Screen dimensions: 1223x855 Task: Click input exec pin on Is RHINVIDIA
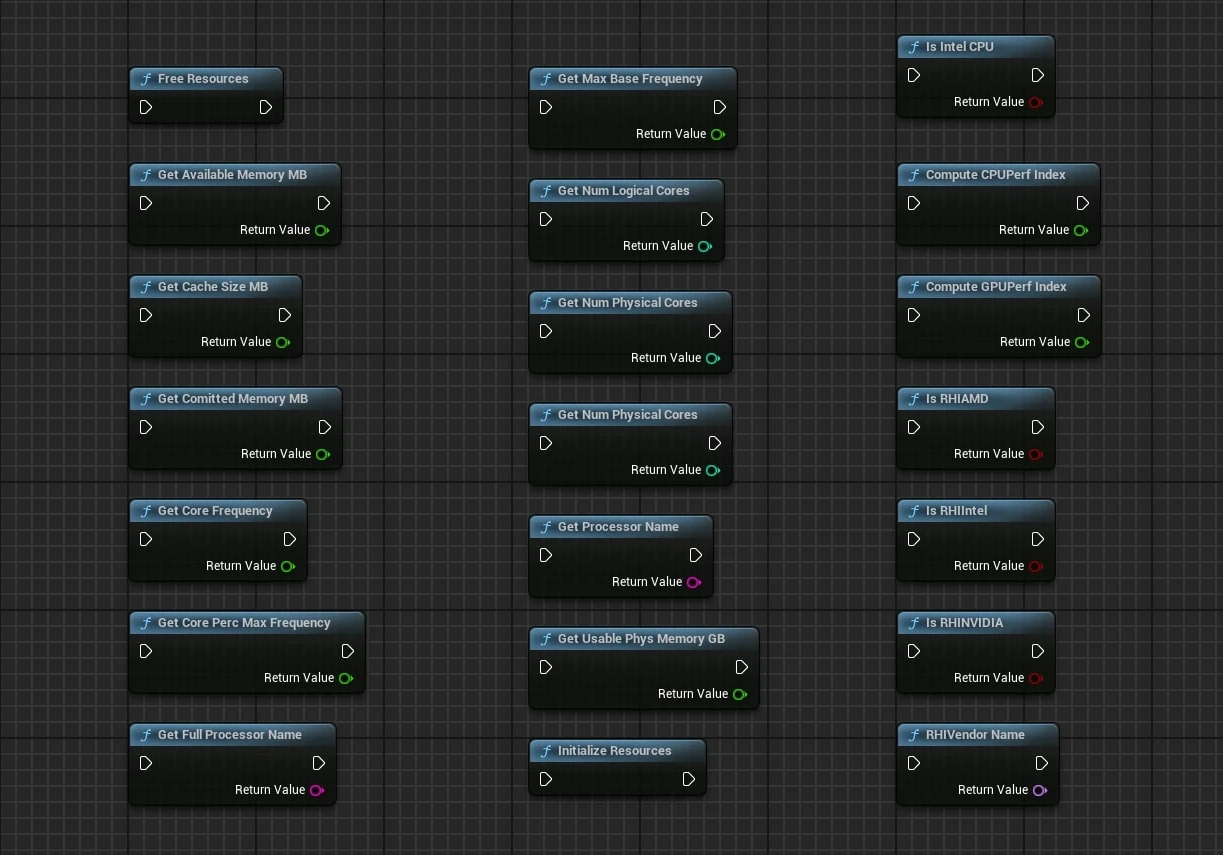pos(914,651)
